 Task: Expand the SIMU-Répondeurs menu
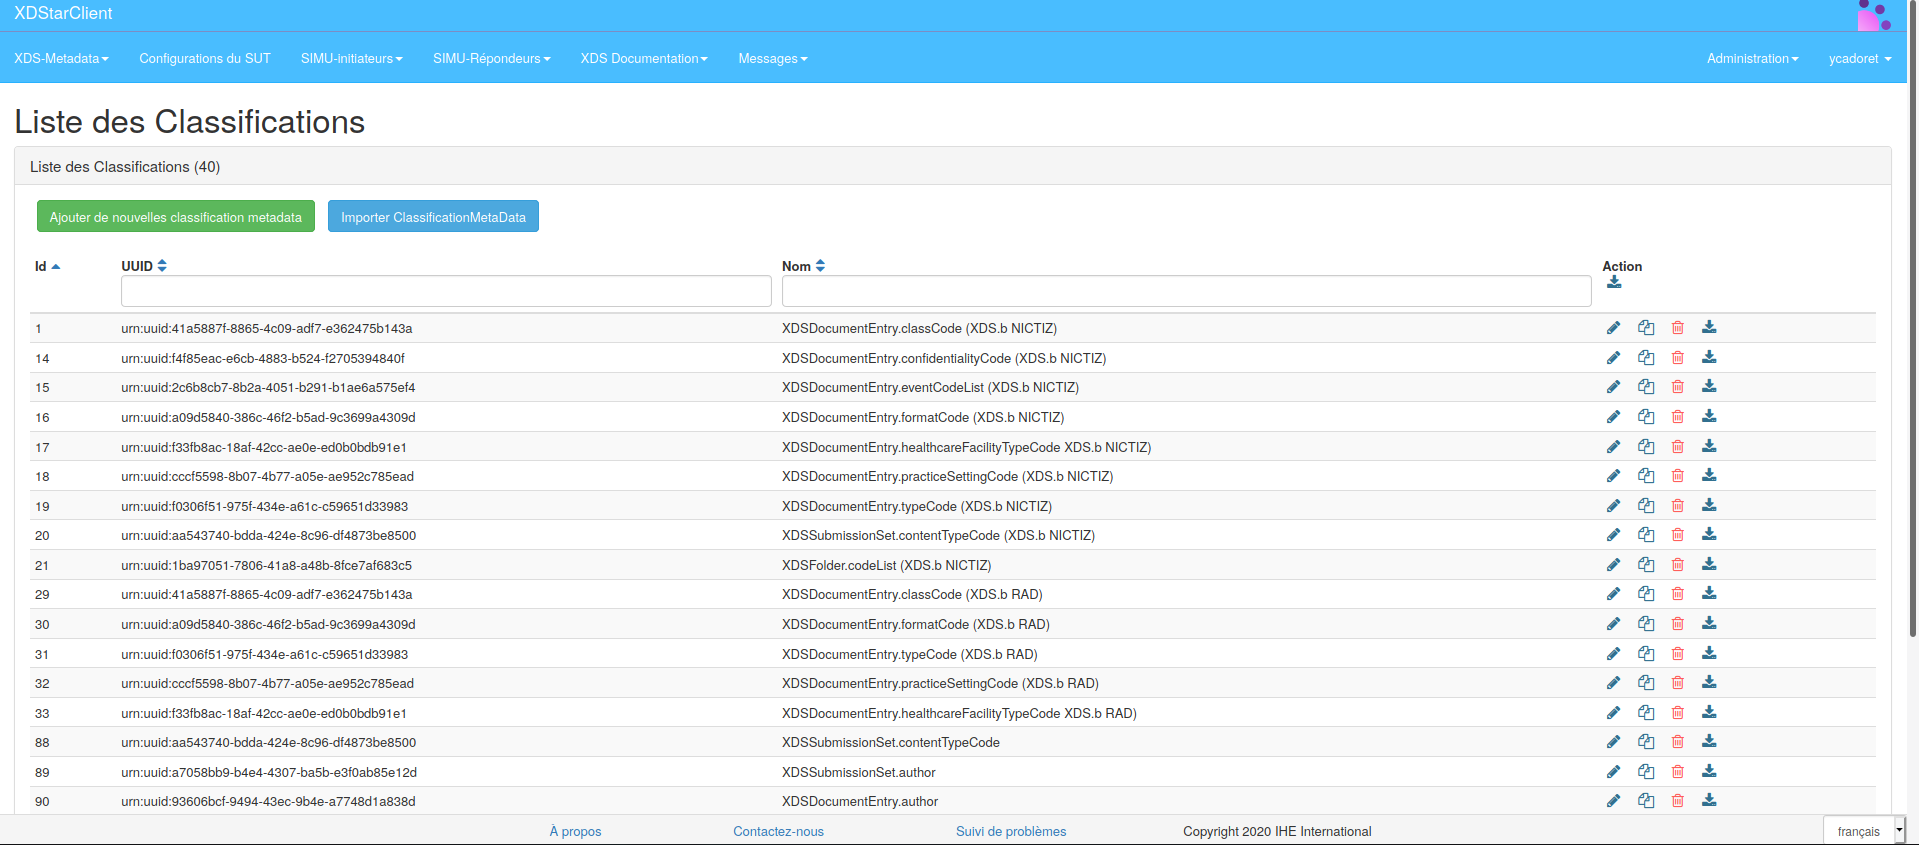pyautogui.click(x=491, y=59)
